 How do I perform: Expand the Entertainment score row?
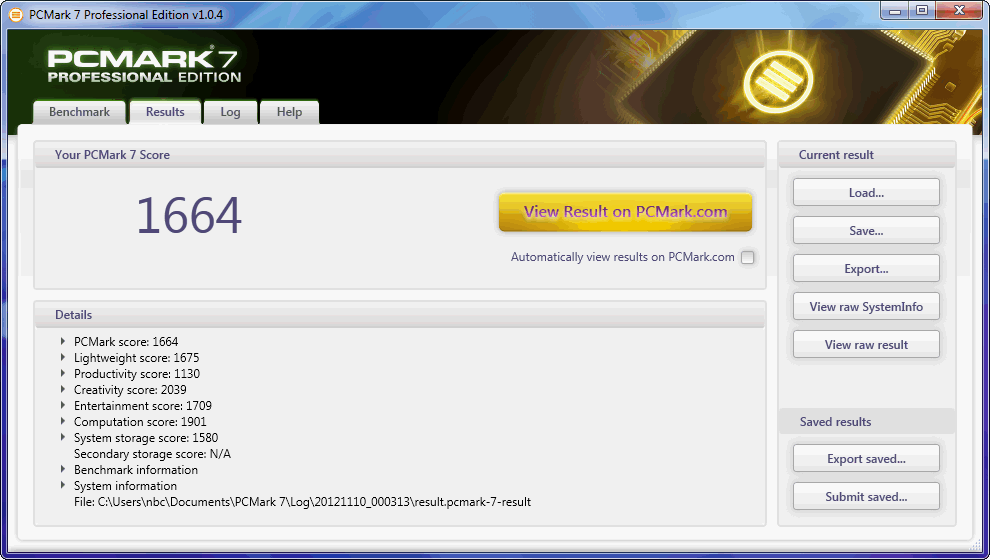coord(63,405)
